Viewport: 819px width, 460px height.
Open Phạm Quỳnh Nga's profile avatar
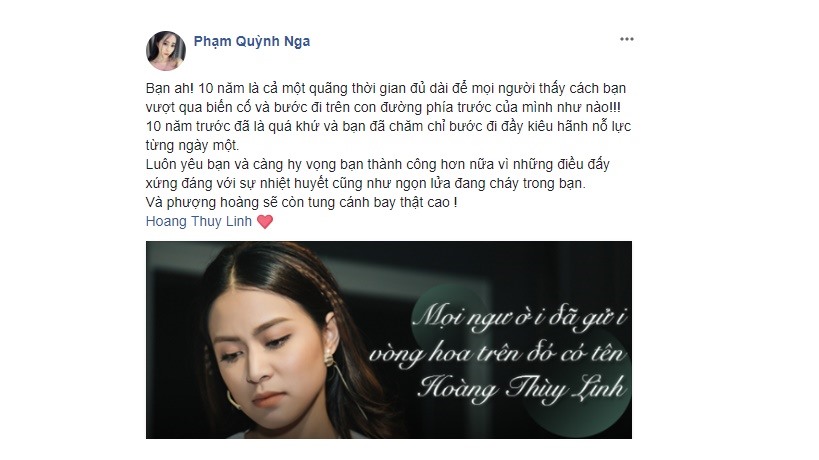click(x=166, y=51)
